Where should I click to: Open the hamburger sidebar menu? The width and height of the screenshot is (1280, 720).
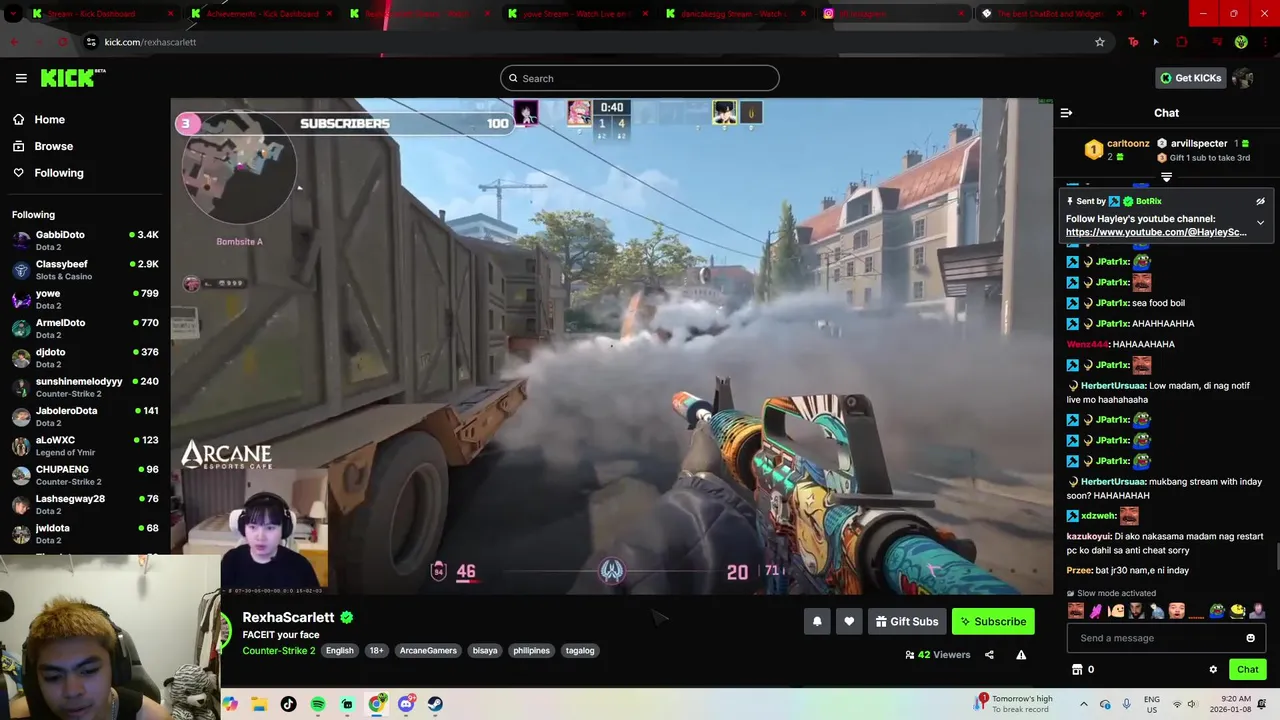[x=21, y=78]
